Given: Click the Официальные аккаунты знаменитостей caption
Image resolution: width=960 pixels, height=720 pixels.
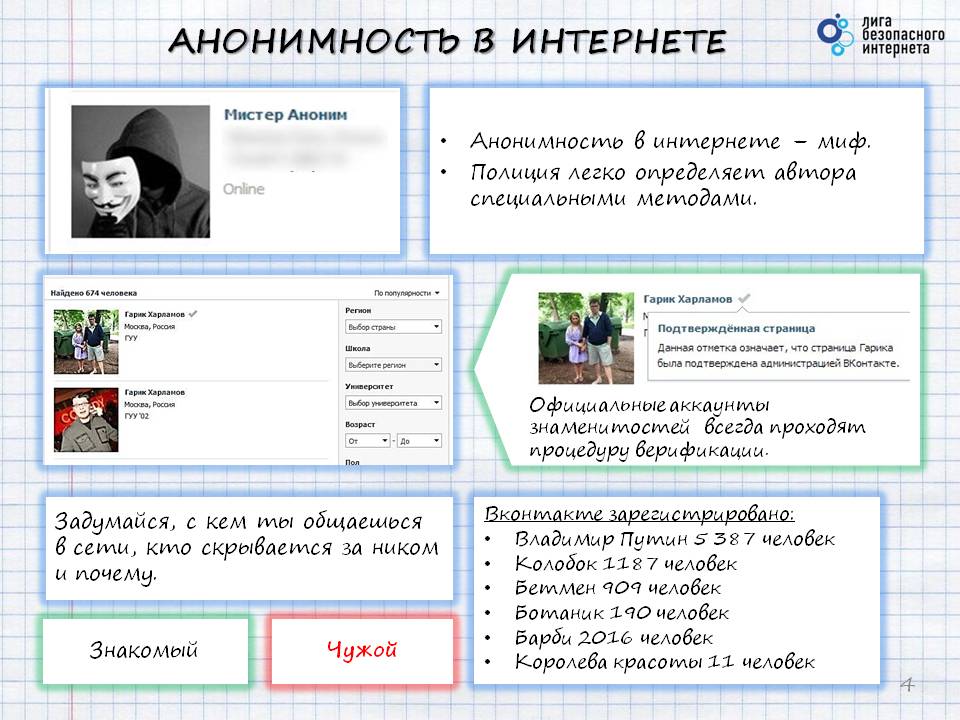Looking at the screenshot, I should (x=697, y=428).
